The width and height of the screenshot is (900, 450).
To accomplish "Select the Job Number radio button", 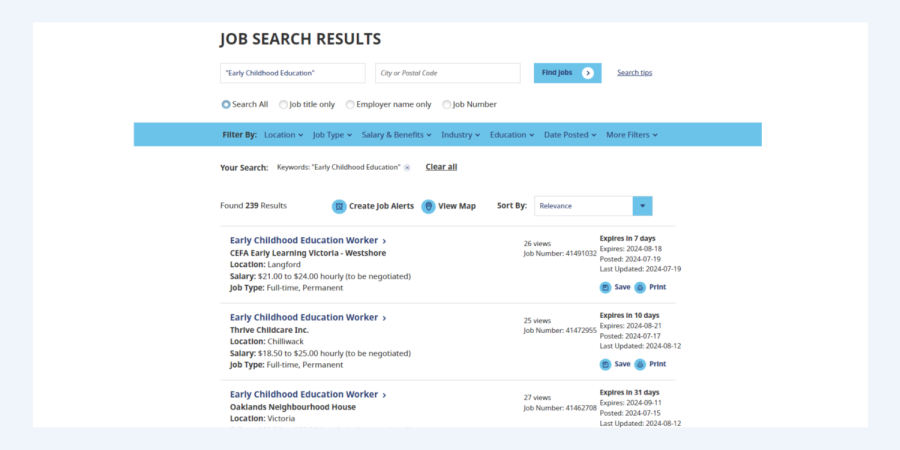I will [447, 104].
